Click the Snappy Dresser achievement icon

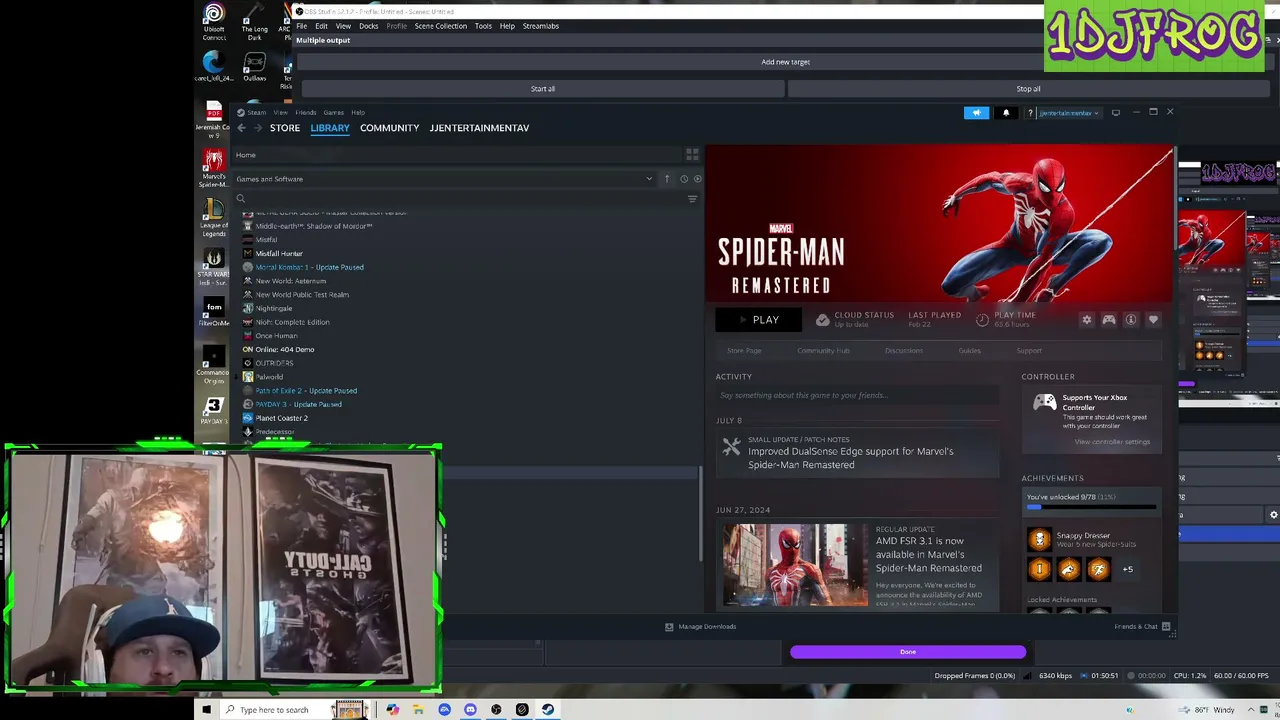(x=1040, y=540)
